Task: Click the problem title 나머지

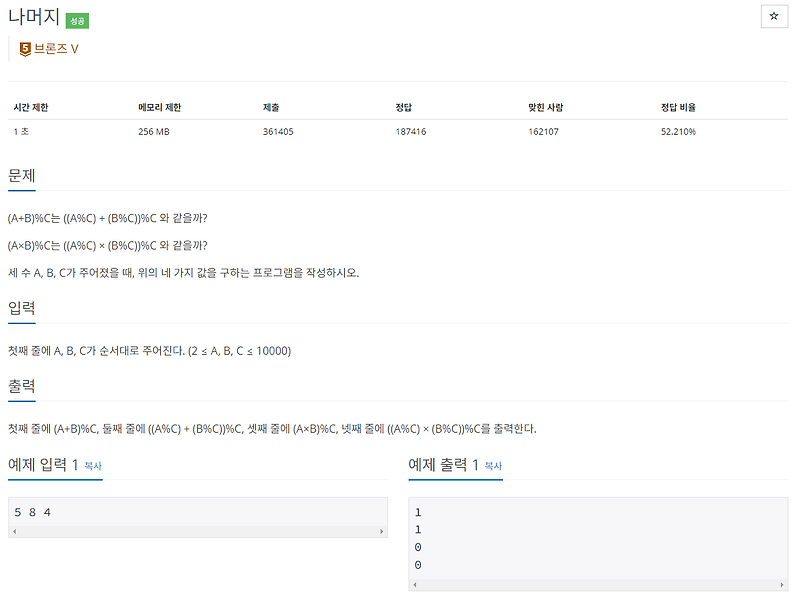Action: pos(35,17)
